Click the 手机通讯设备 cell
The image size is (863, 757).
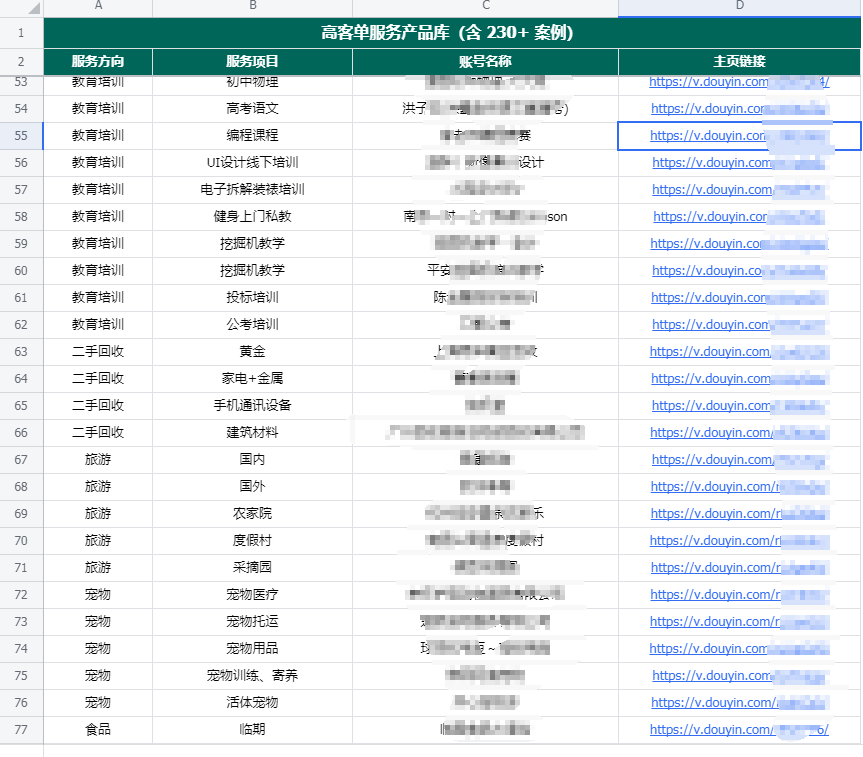pyautogui.click(x=252, y=405)
